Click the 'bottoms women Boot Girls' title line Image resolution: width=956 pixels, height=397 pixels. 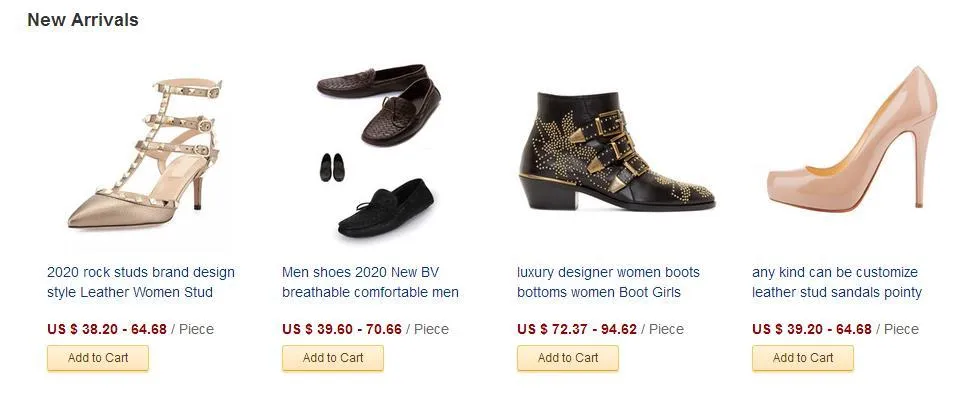[x=599, y=292]
